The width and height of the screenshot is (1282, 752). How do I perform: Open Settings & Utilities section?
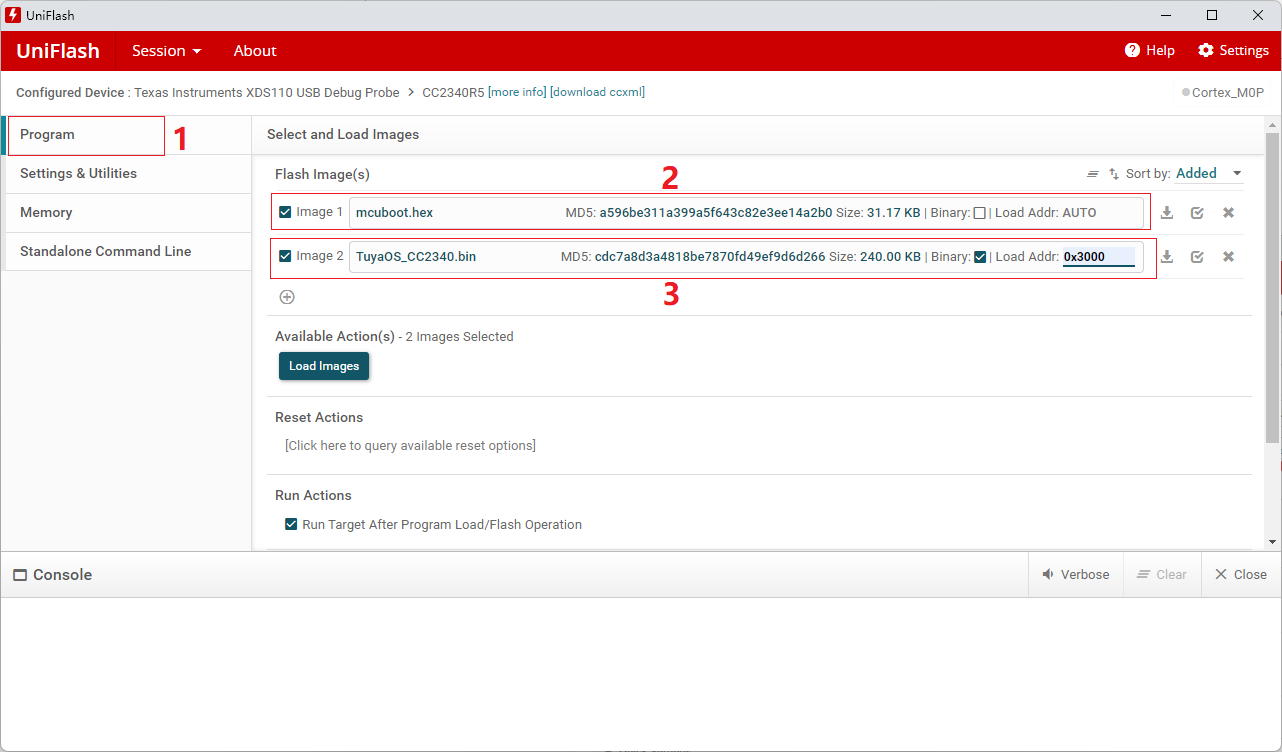click(126, 174)
